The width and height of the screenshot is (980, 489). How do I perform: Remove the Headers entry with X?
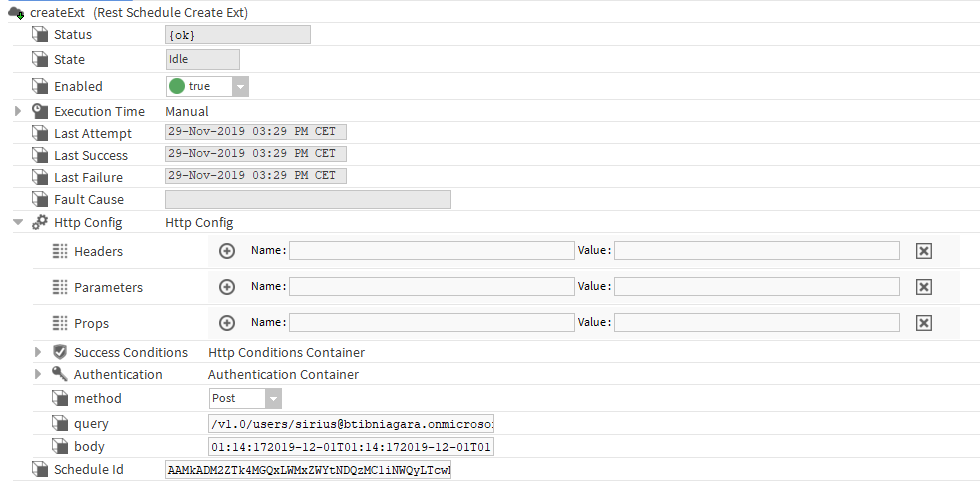point(924,251)
